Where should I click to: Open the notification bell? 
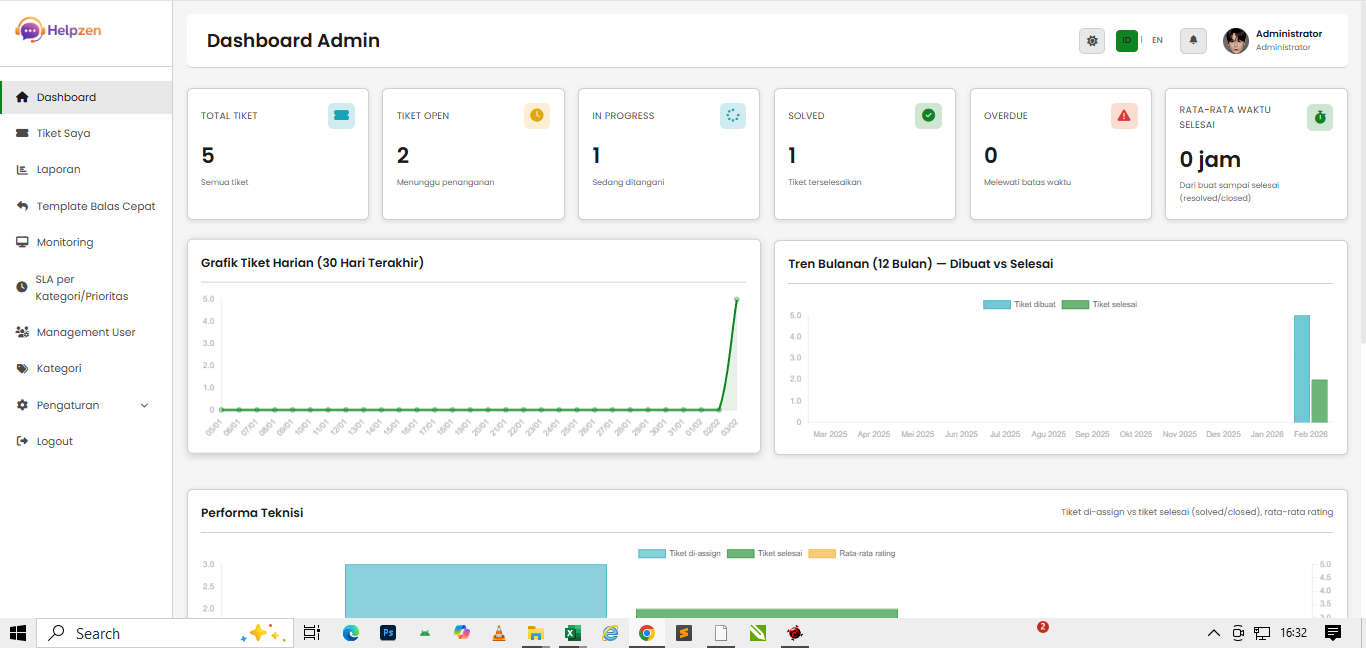(x=1193, y=40)
